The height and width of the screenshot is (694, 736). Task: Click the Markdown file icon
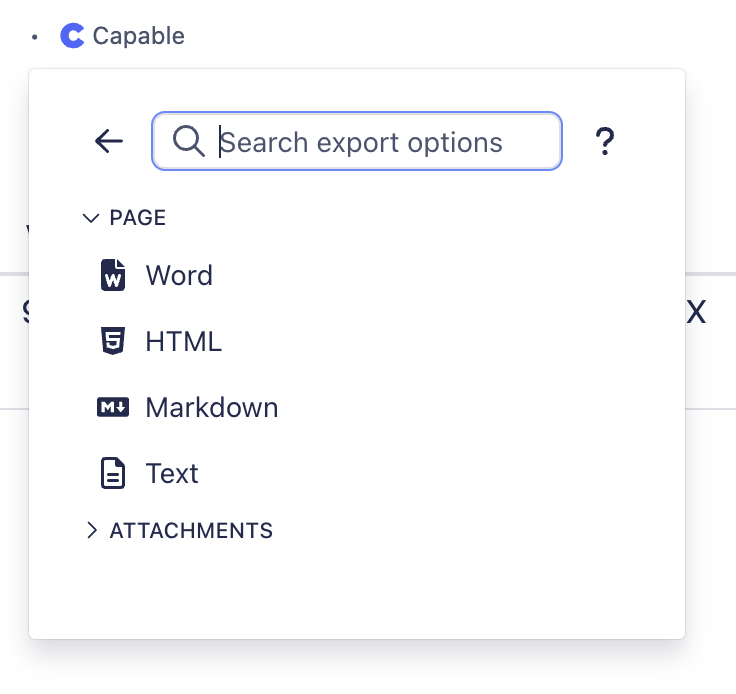[x=114, y=407]
